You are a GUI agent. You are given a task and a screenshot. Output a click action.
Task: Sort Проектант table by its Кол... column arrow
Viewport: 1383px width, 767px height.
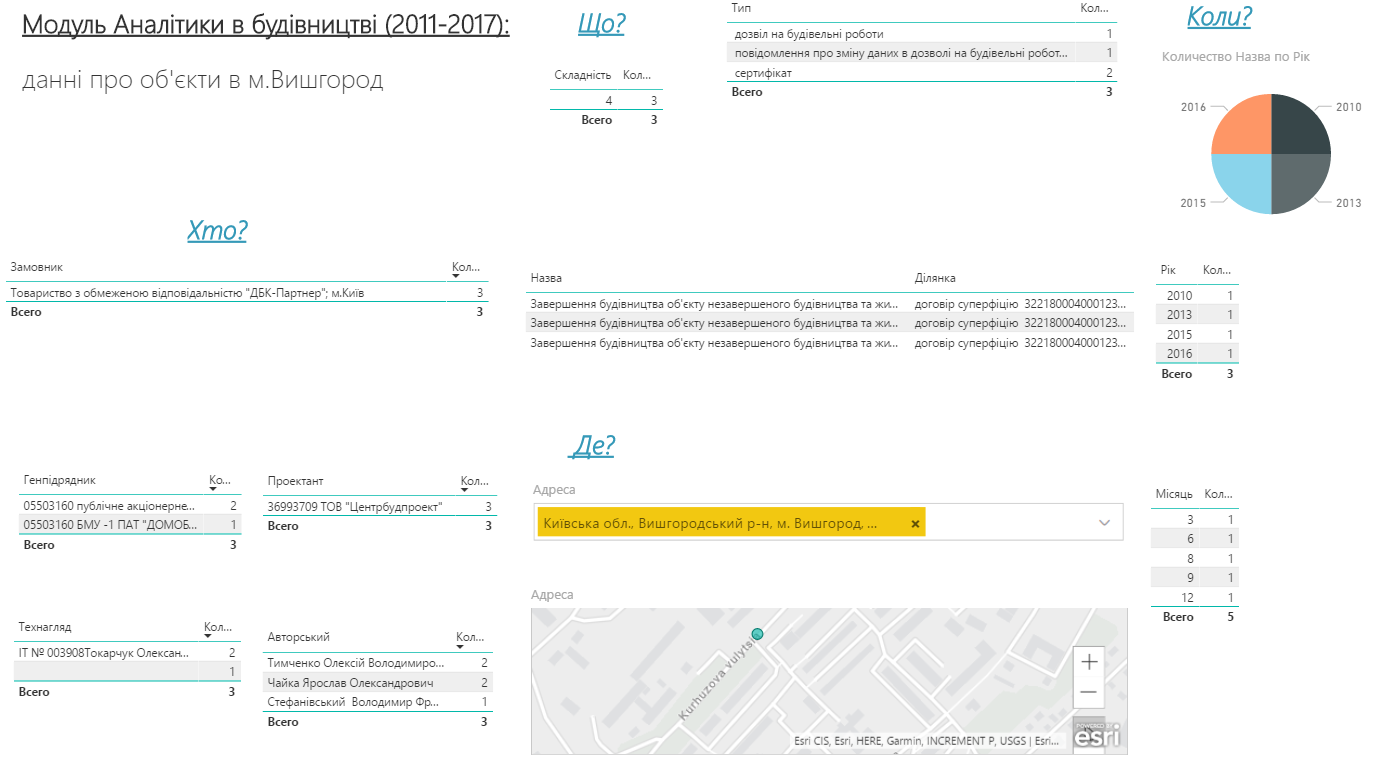[x=466, y=489]
